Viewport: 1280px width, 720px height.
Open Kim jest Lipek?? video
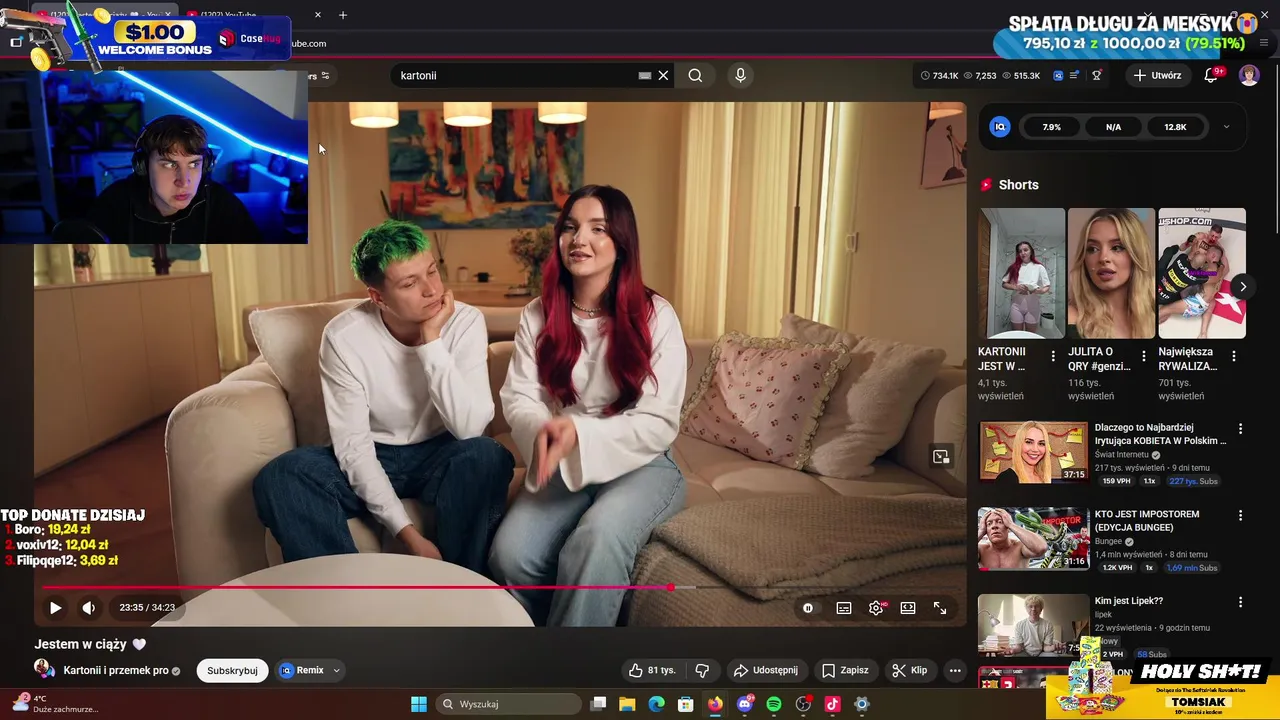point(1128,601)
